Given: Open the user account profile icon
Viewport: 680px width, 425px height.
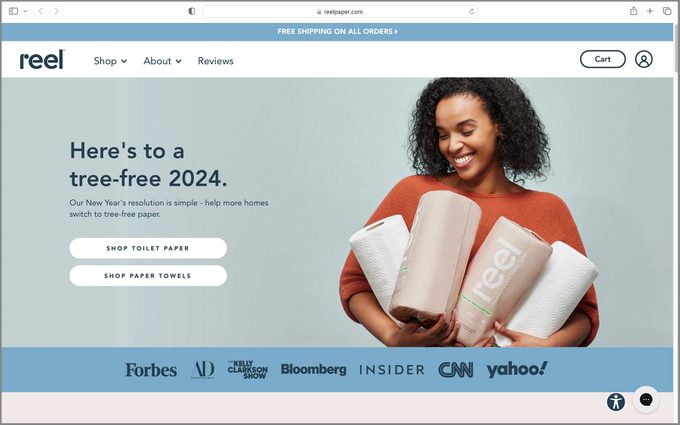Looking at the screenshot, I should pos(644,59).
